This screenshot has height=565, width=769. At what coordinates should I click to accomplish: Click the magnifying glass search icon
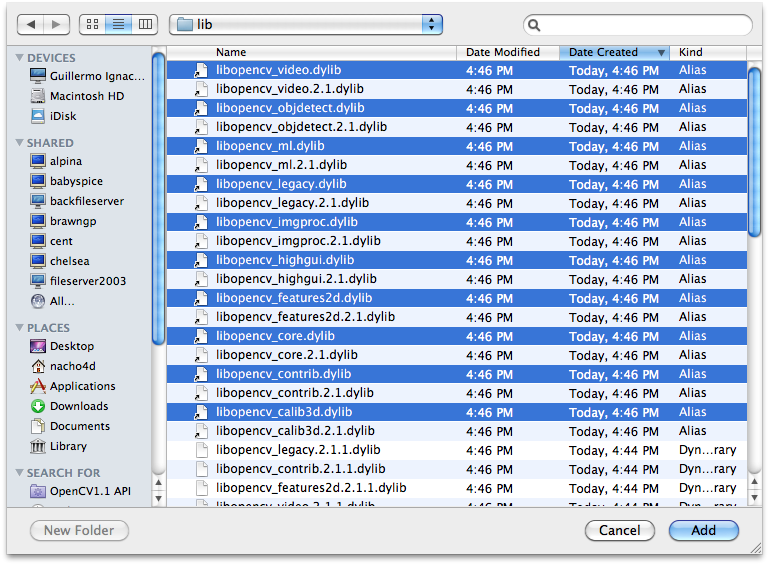coord(534,26)
